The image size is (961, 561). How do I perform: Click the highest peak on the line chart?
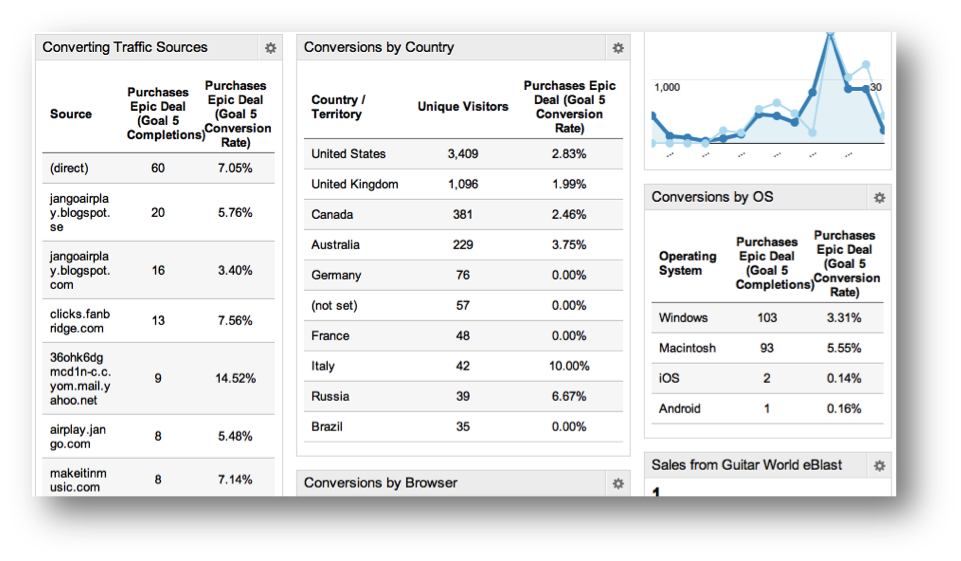pos(829,39)
